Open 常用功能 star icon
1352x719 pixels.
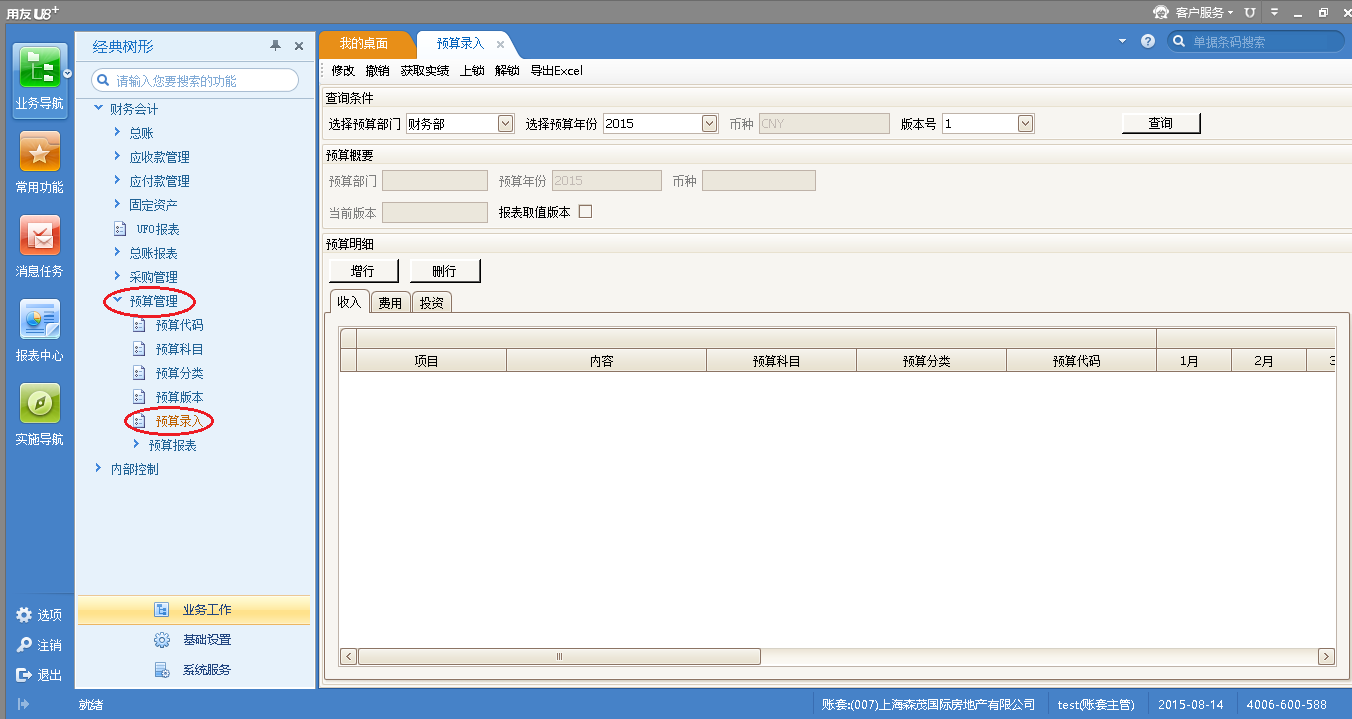pyautogui.click(x=39, y=153)
